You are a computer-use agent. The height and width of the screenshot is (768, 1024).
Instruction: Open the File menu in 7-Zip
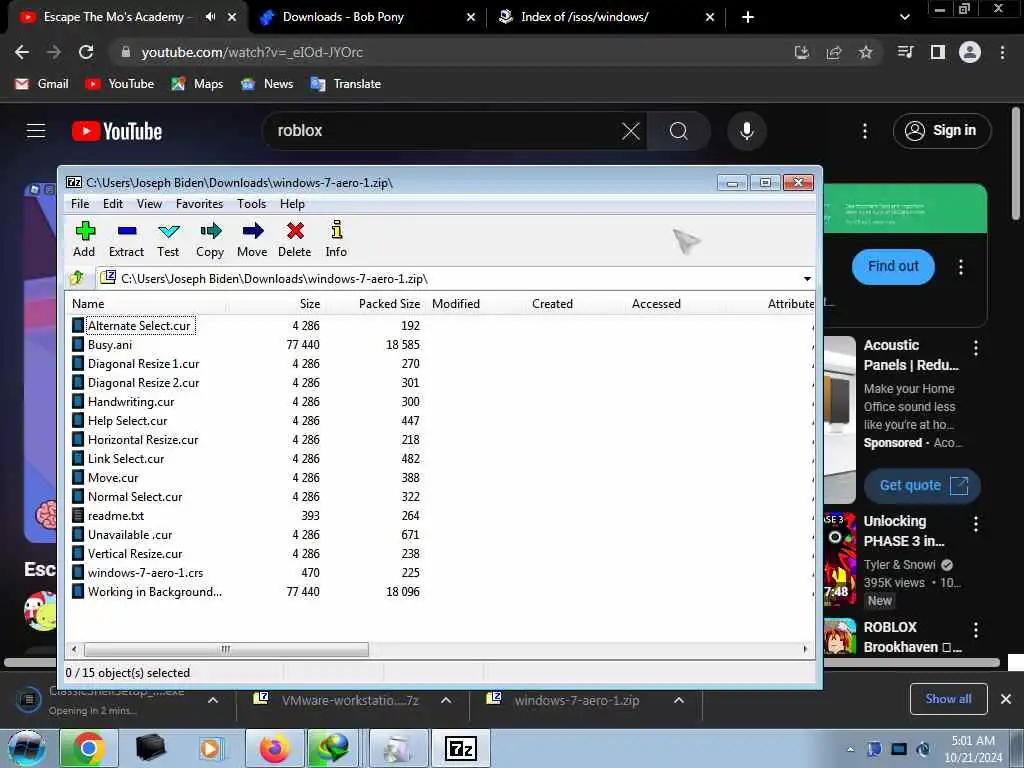pos(80,204)
